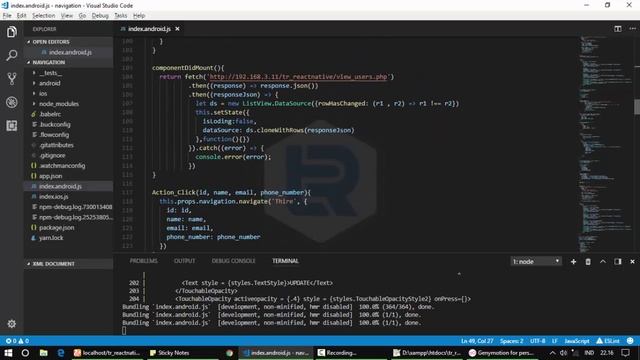The image size is (640, 360).
Task: Close the index.android.js editor tab
Action: tap(177, 29)
